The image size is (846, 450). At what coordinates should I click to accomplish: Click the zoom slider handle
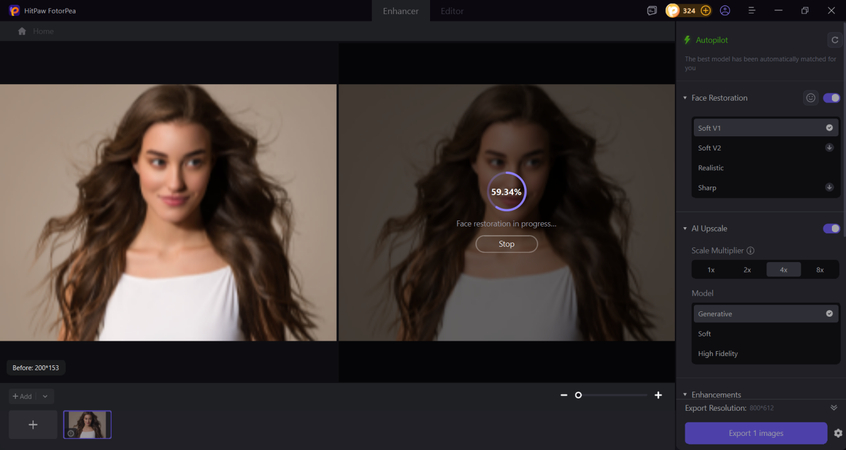point(578,395)
